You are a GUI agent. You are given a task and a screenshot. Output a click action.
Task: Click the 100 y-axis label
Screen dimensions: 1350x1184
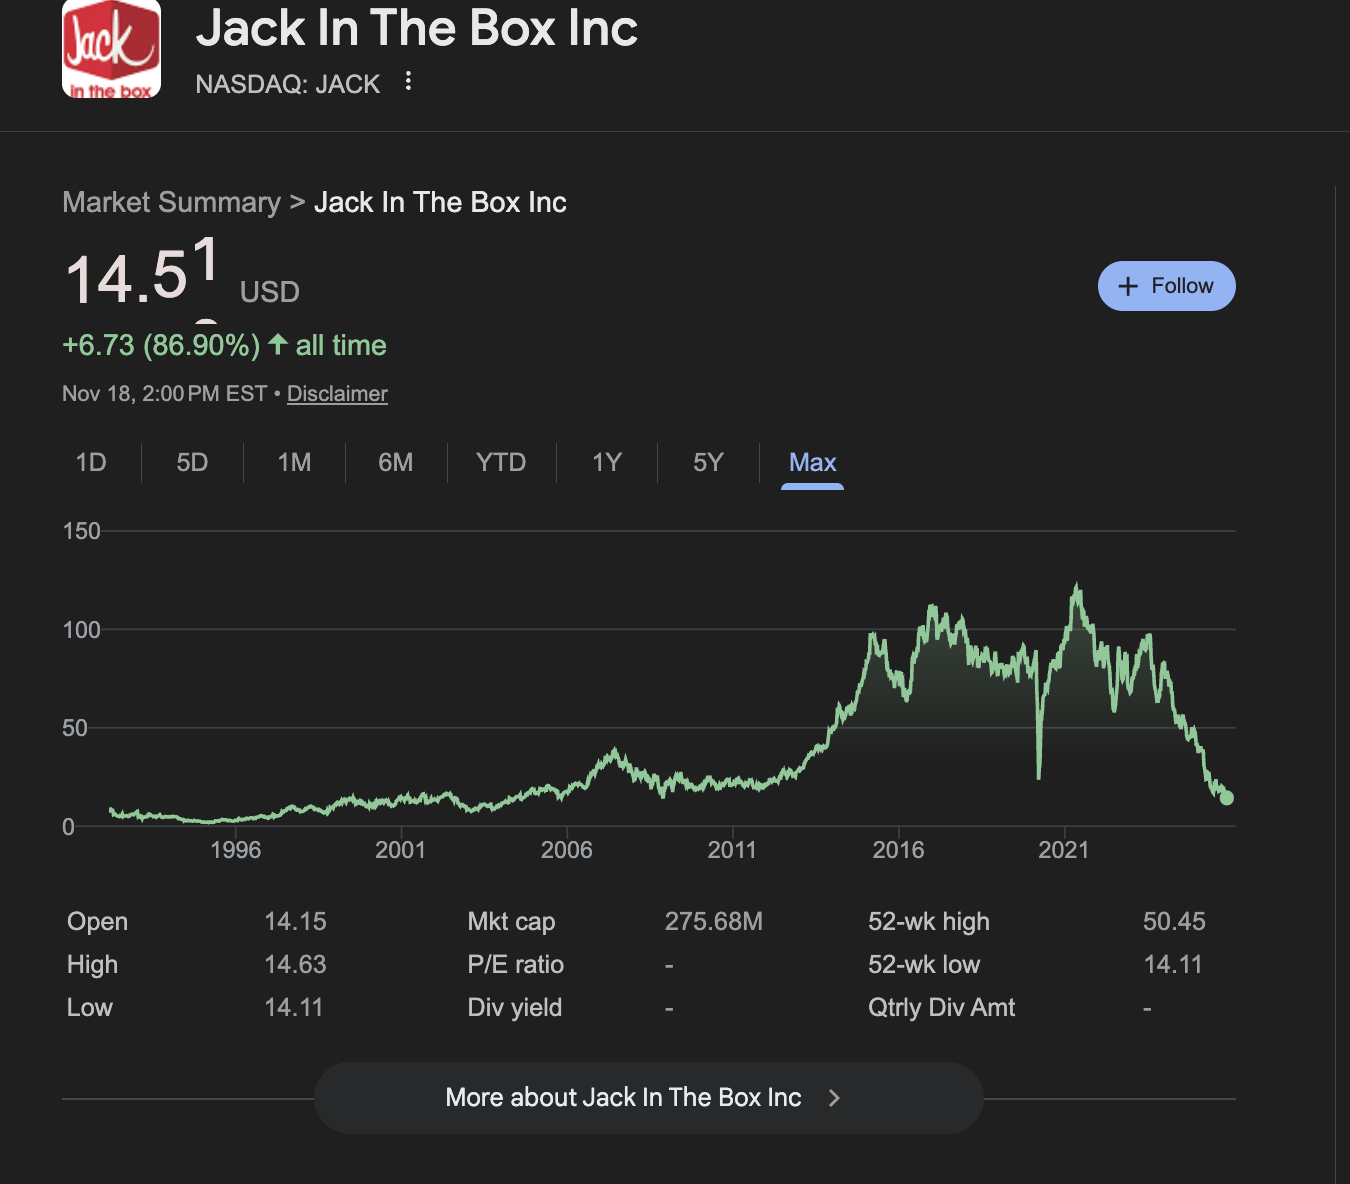click(82, 630)
